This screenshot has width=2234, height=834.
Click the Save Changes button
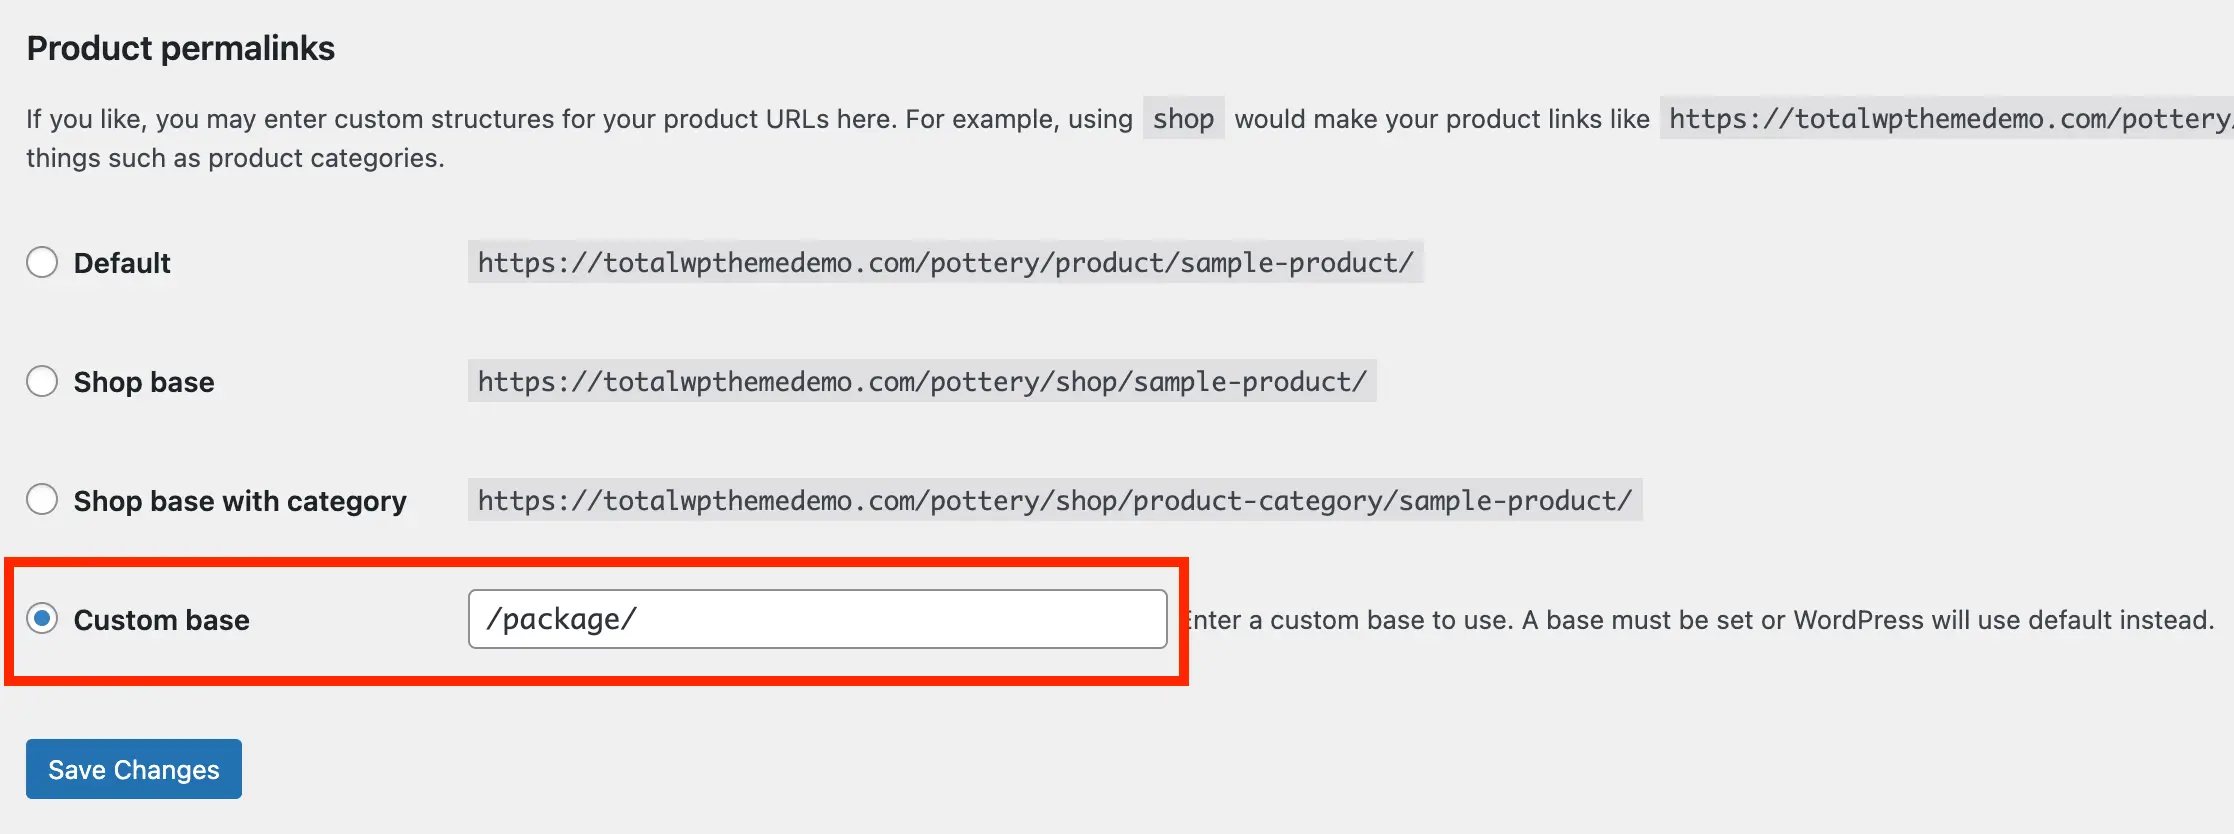click(133, 768)
